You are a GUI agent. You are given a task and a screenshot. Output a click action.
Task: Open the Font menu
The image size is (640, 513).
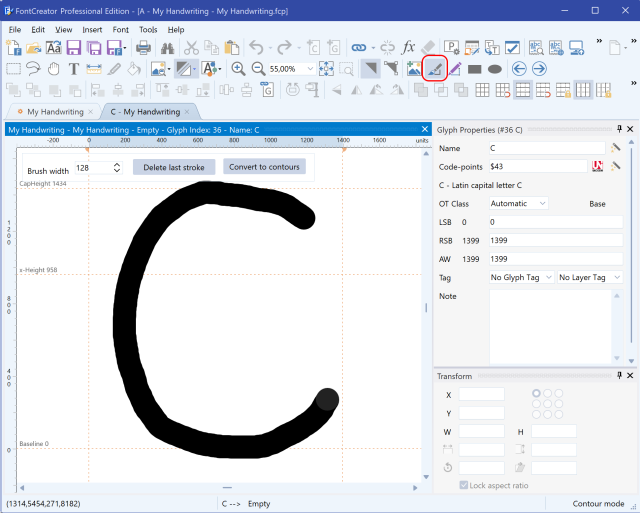[x=120, y=30]
